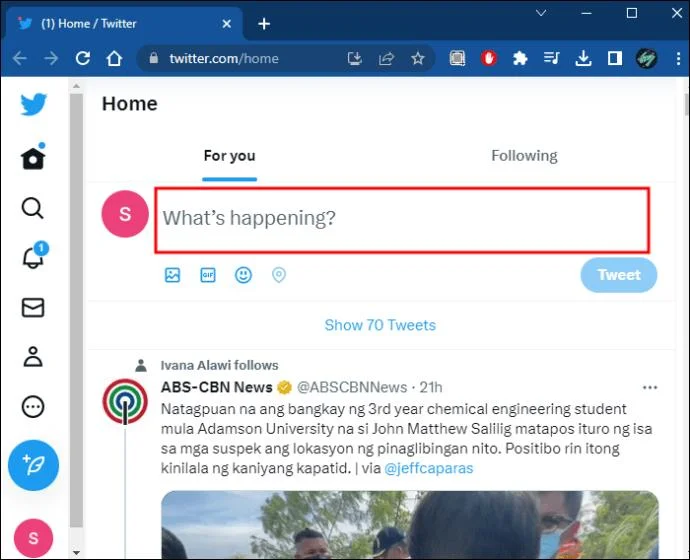
Task: Open a new browser tab
Action: 264,24
